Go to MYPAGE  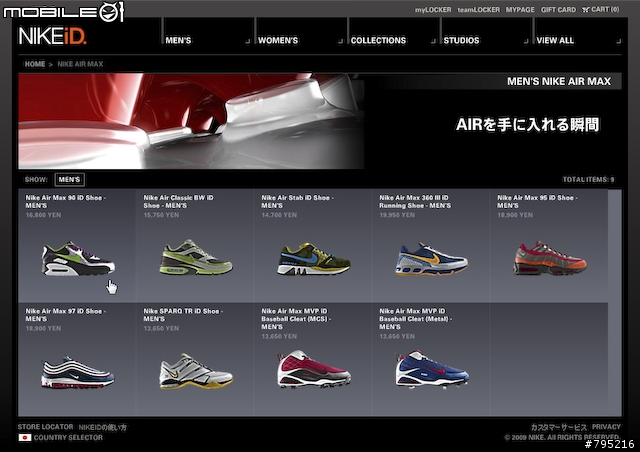click(x=520, y=10)
